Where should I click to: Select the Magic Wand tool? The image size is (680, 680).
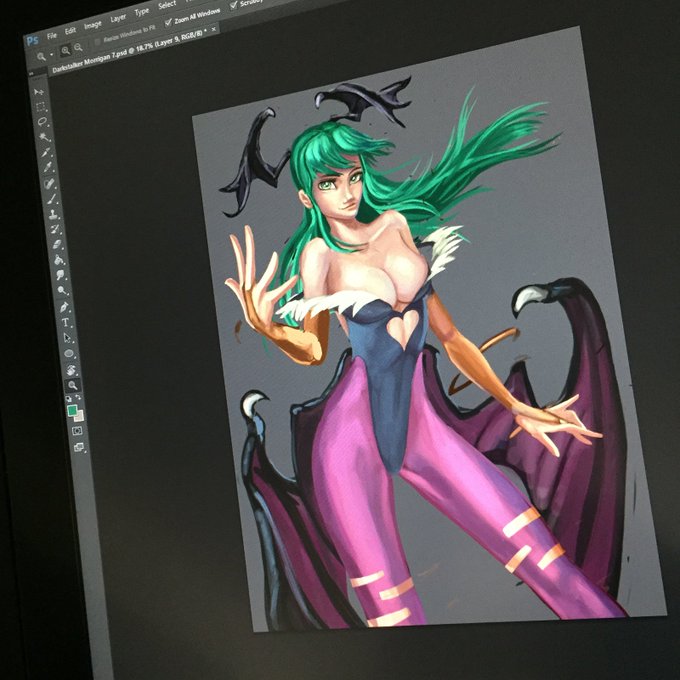pyautogui.click(x=44, y=137)
